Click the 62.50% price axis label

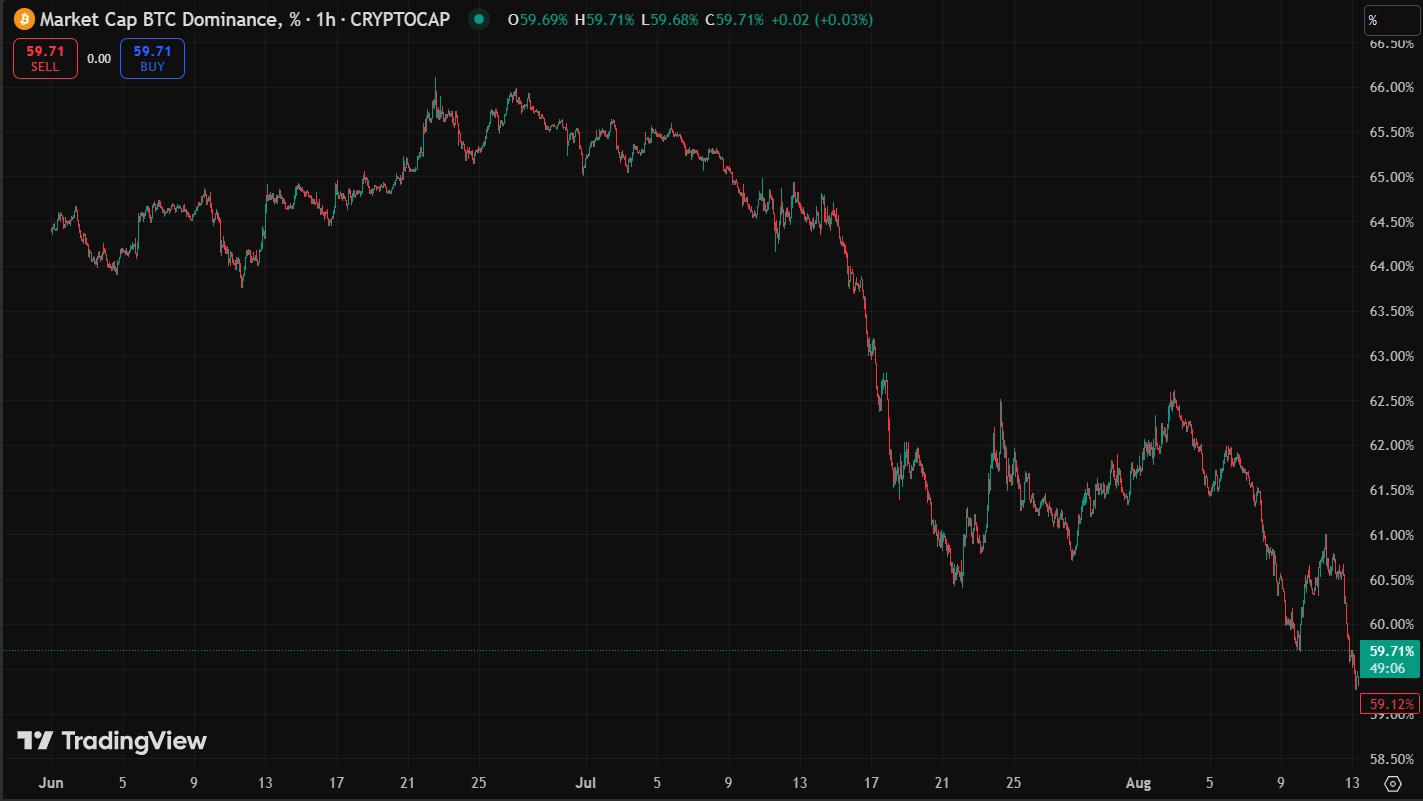1391,401
